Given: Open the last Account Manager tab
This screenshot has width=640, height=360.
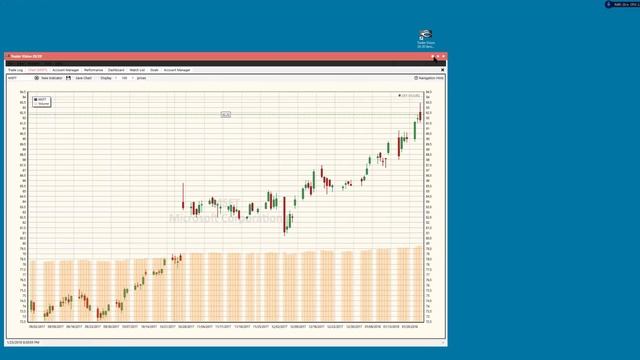Looking at the screenshot, I should (177, 70).
